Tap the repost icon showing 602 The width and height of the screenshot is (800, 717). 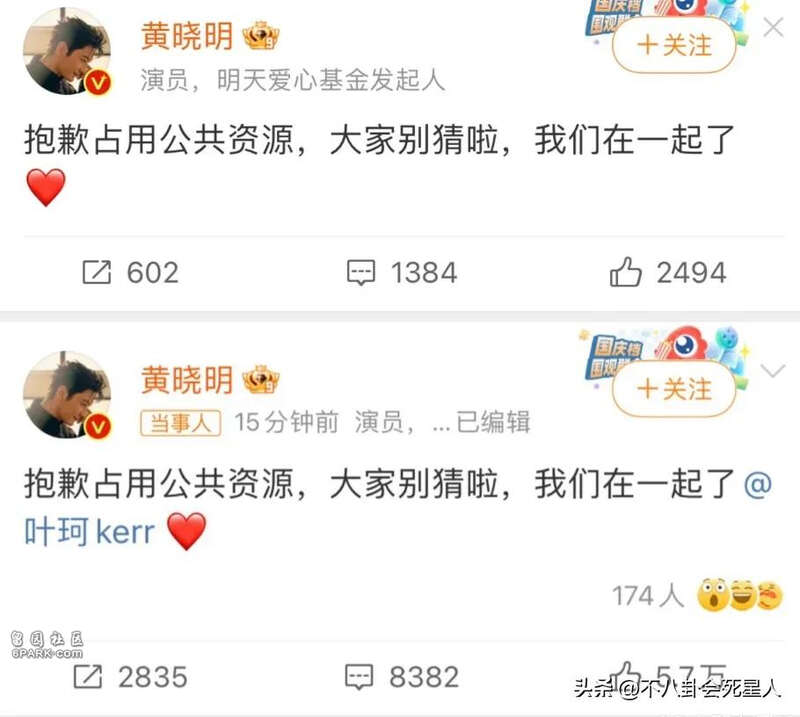click(96, 272)
